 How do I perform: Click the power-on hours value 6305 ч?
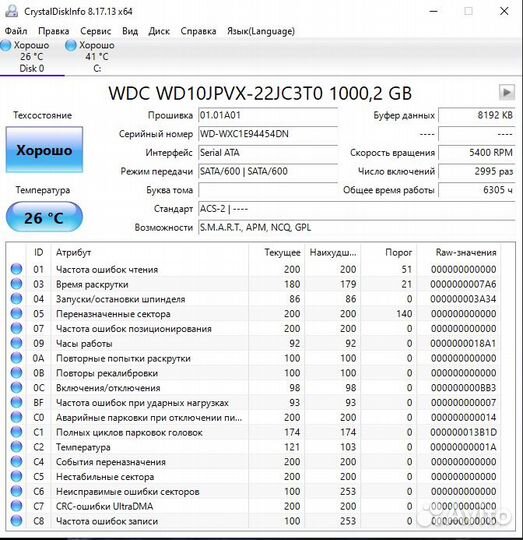click(477, 190)
